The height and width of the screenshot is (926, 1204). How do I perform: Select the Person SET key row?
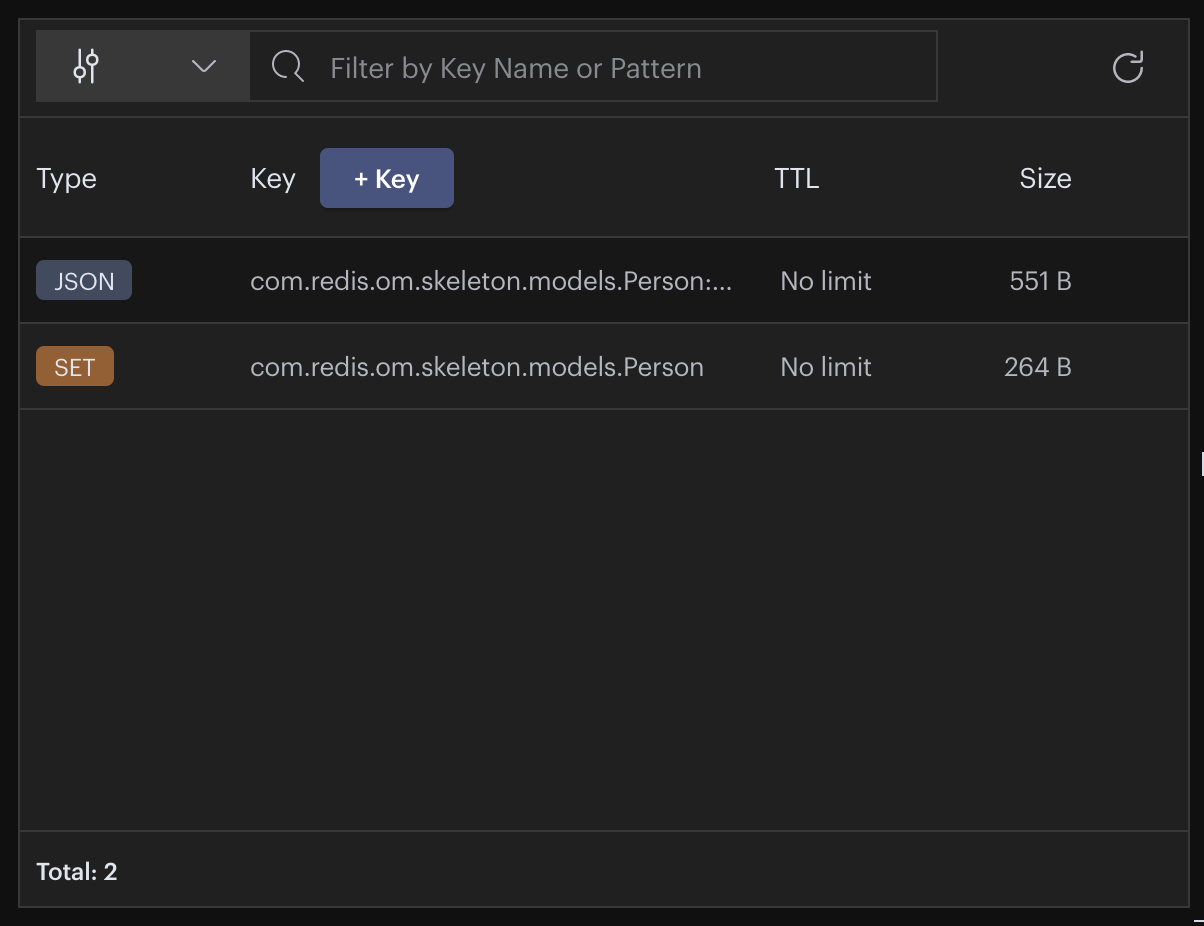[476, 366]
